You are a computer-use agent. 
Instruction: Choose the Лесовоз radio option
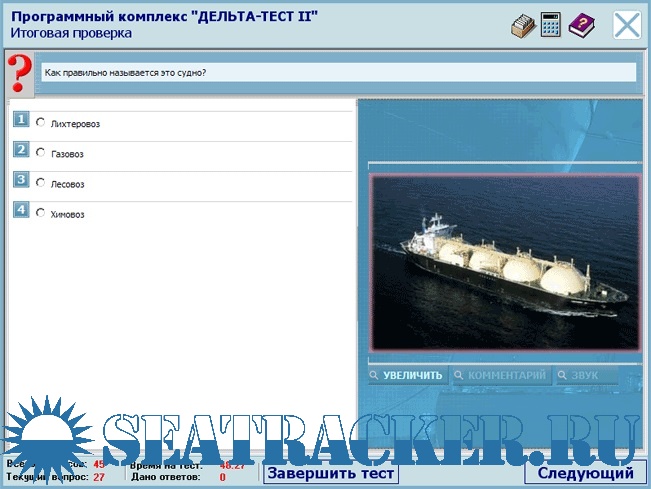(x=40, y=183)
